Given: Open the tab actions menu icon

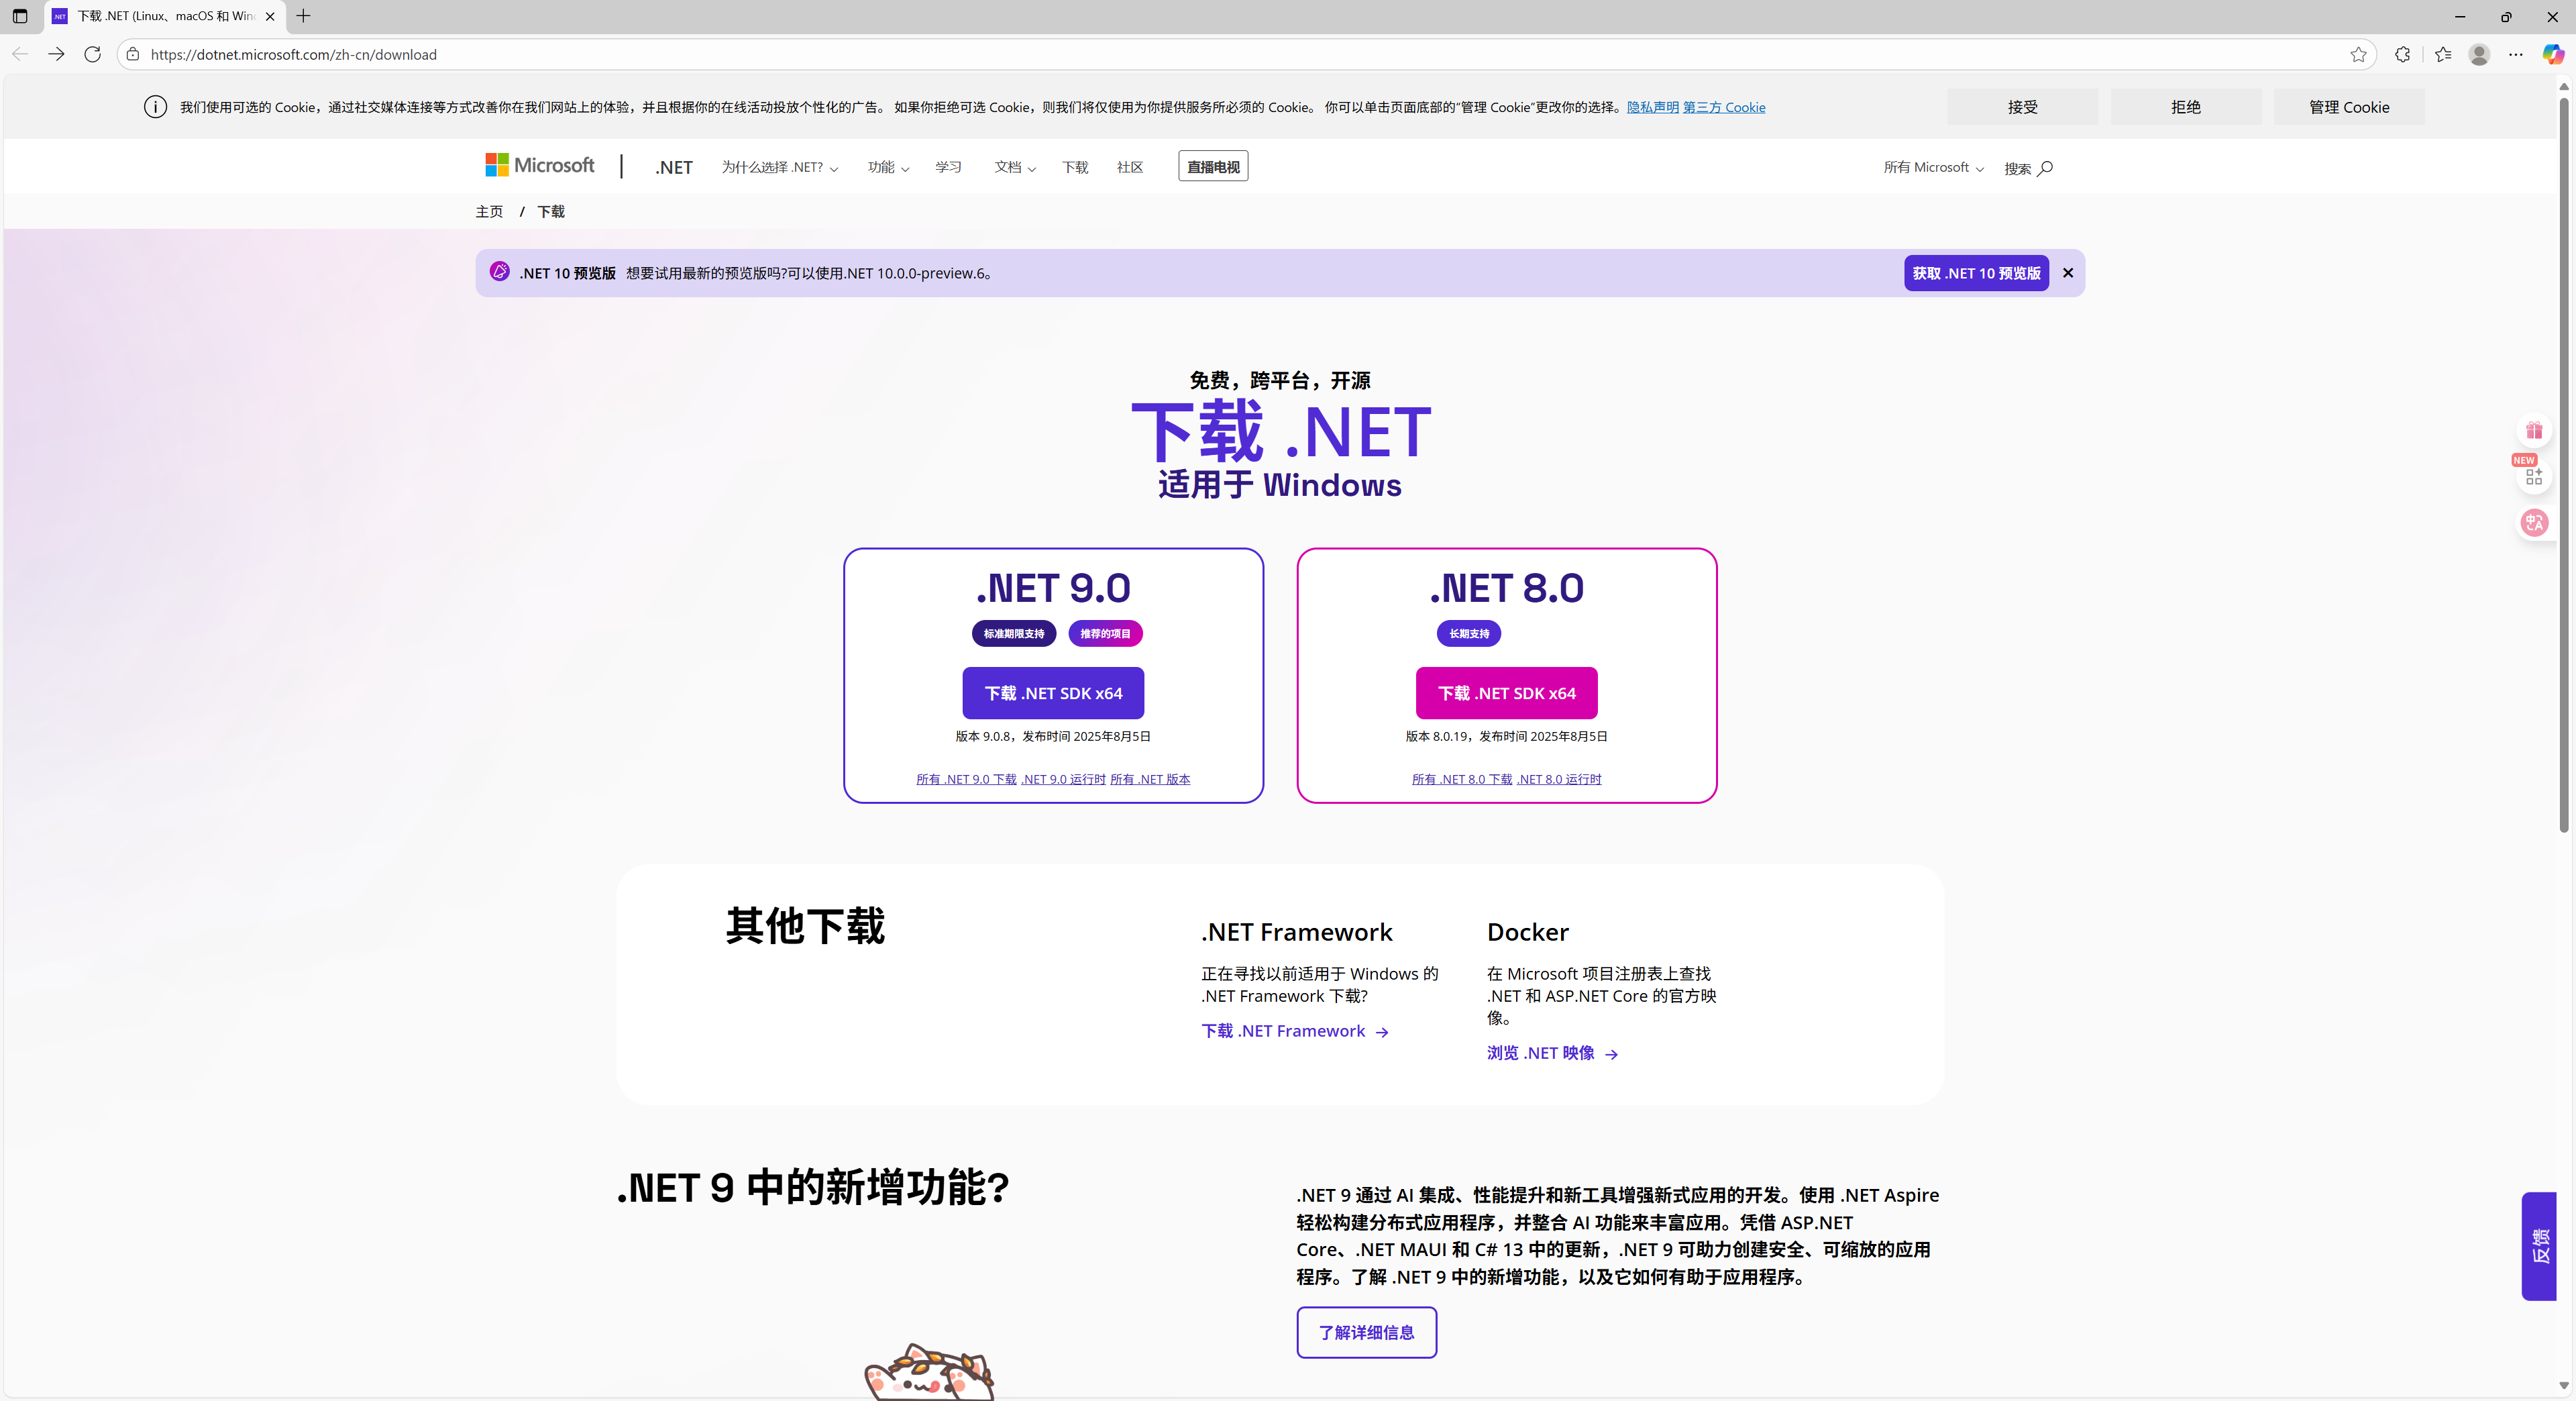Looking at the screenshot, I should pos(20,16).
